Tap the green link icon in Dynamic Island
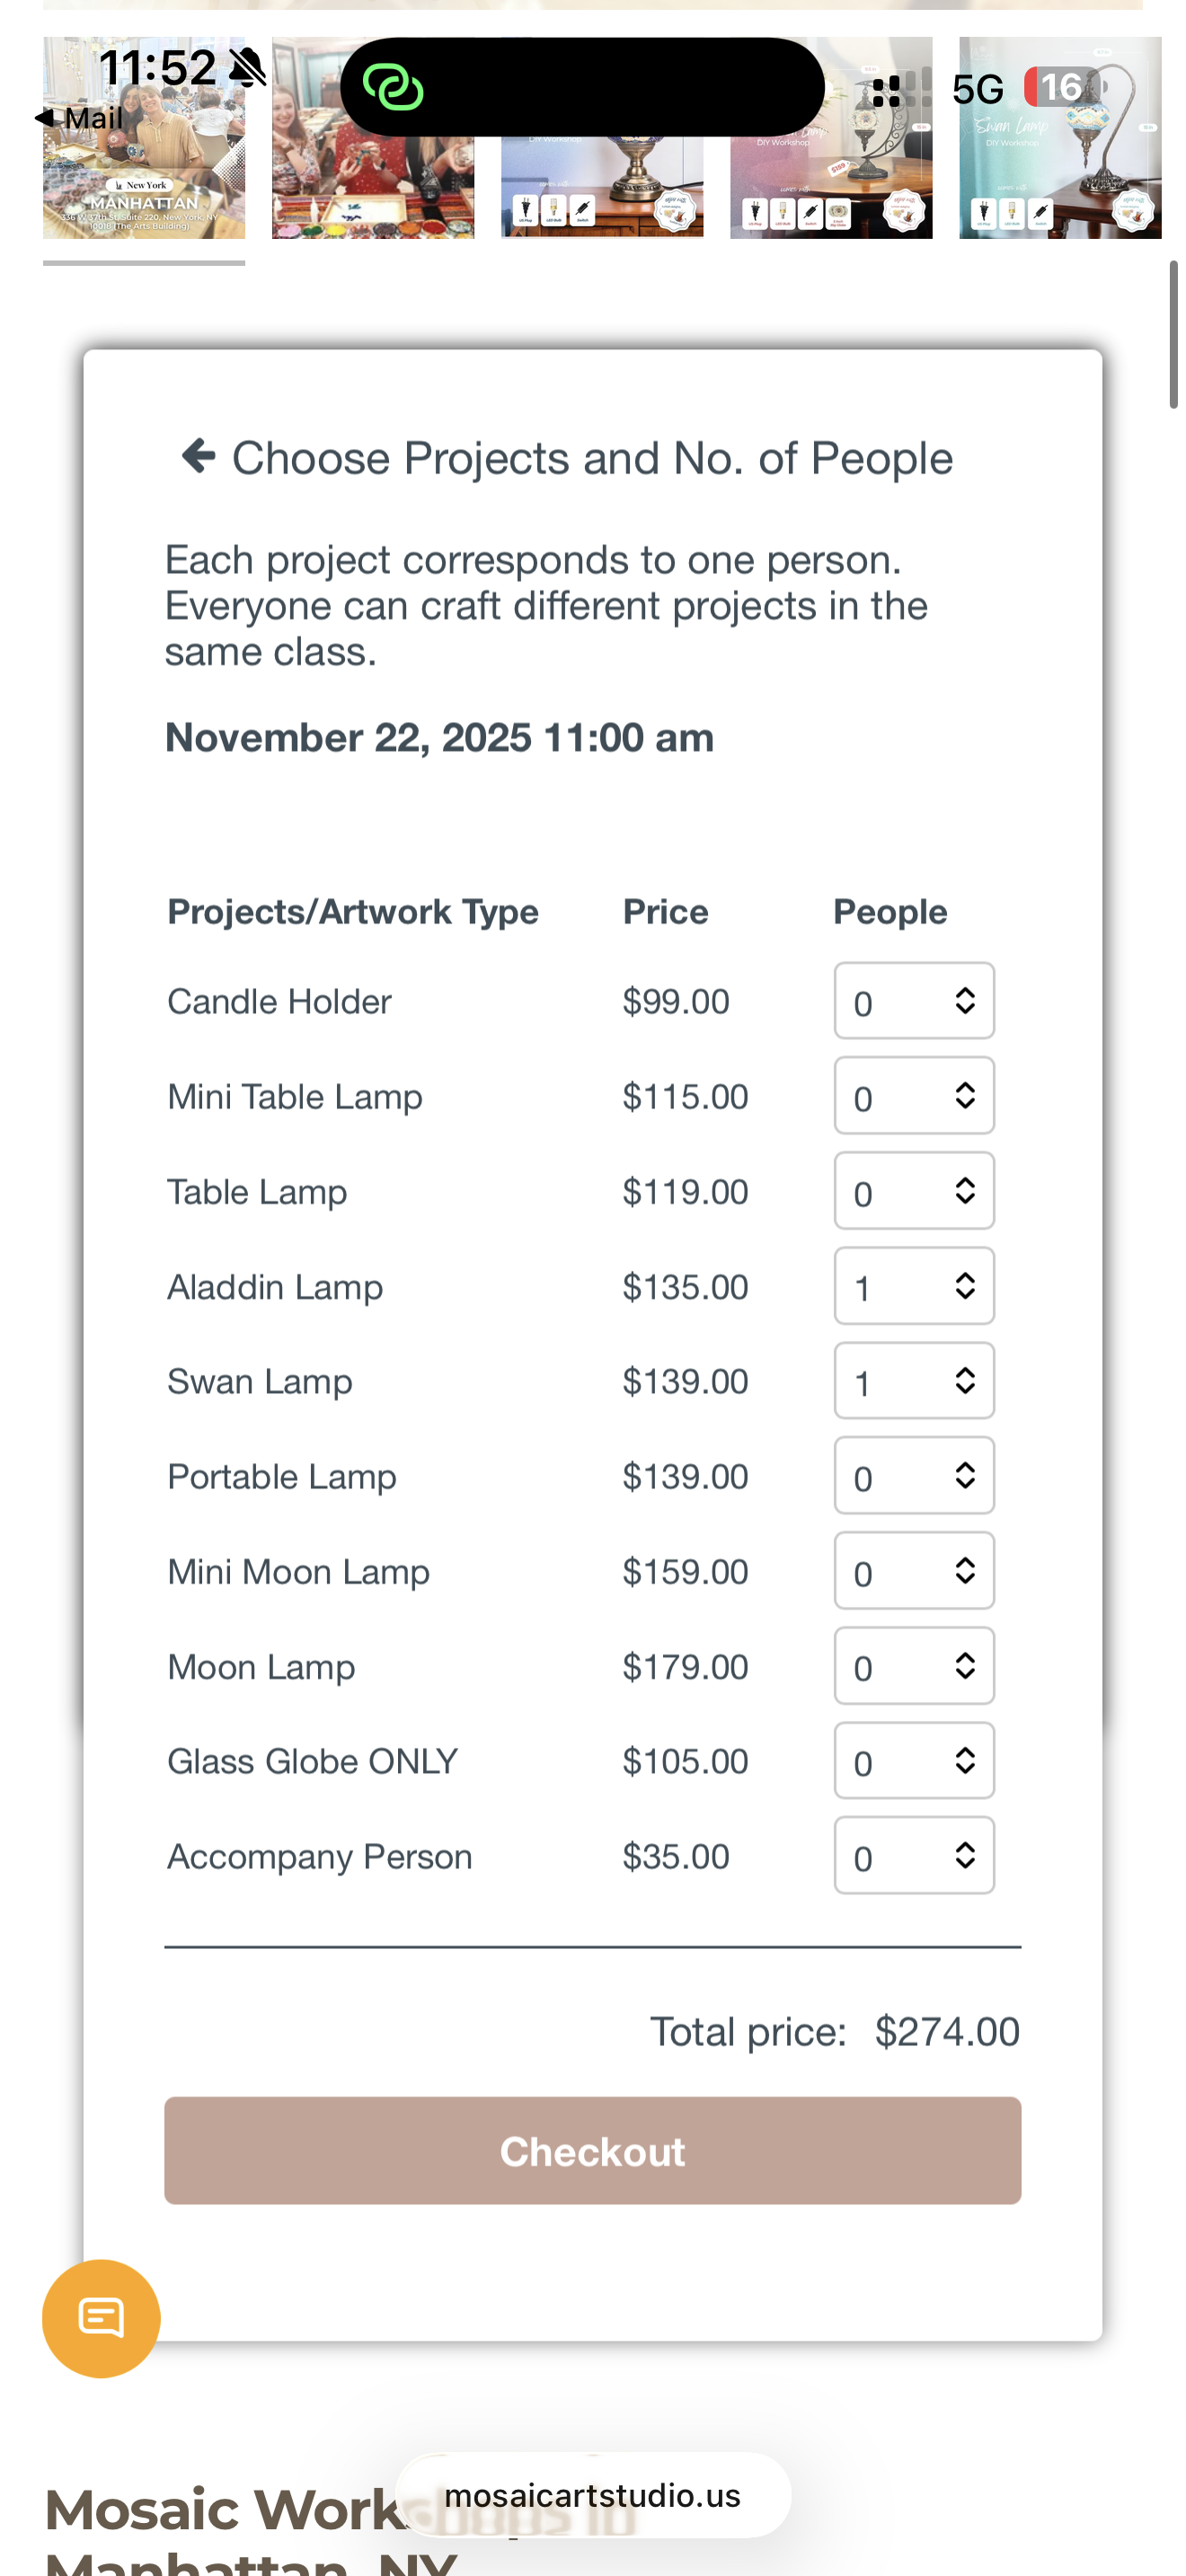 click(393, 87)
